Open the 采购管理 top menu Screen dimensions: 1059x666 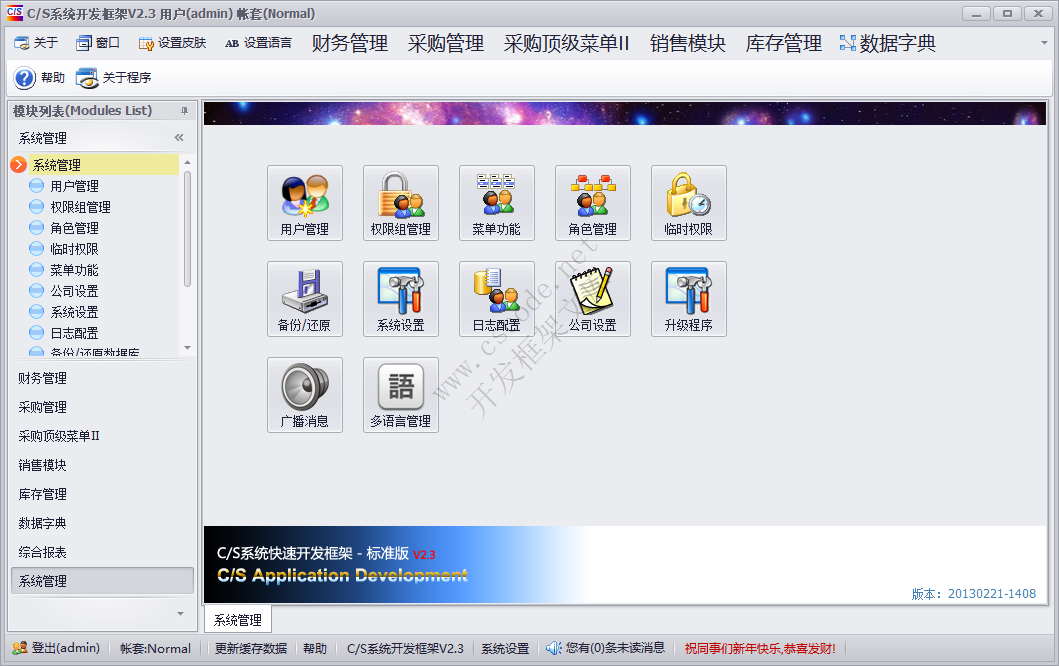(446, 43)
